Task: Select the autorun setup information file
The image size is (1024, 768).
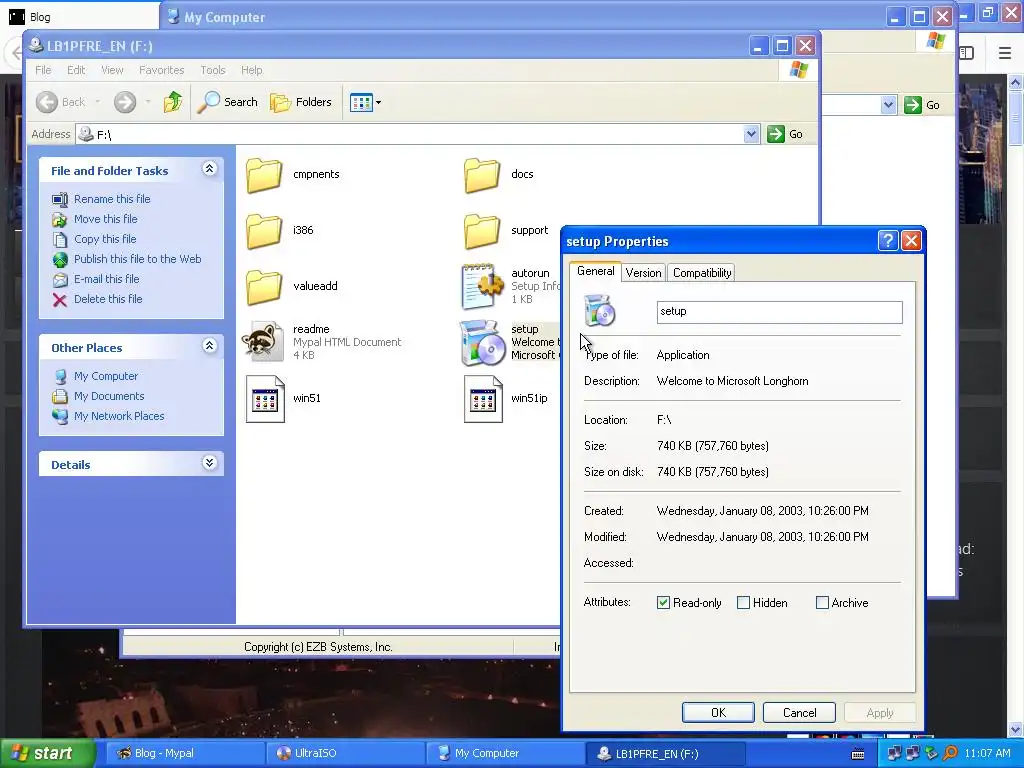Action: 482,287
